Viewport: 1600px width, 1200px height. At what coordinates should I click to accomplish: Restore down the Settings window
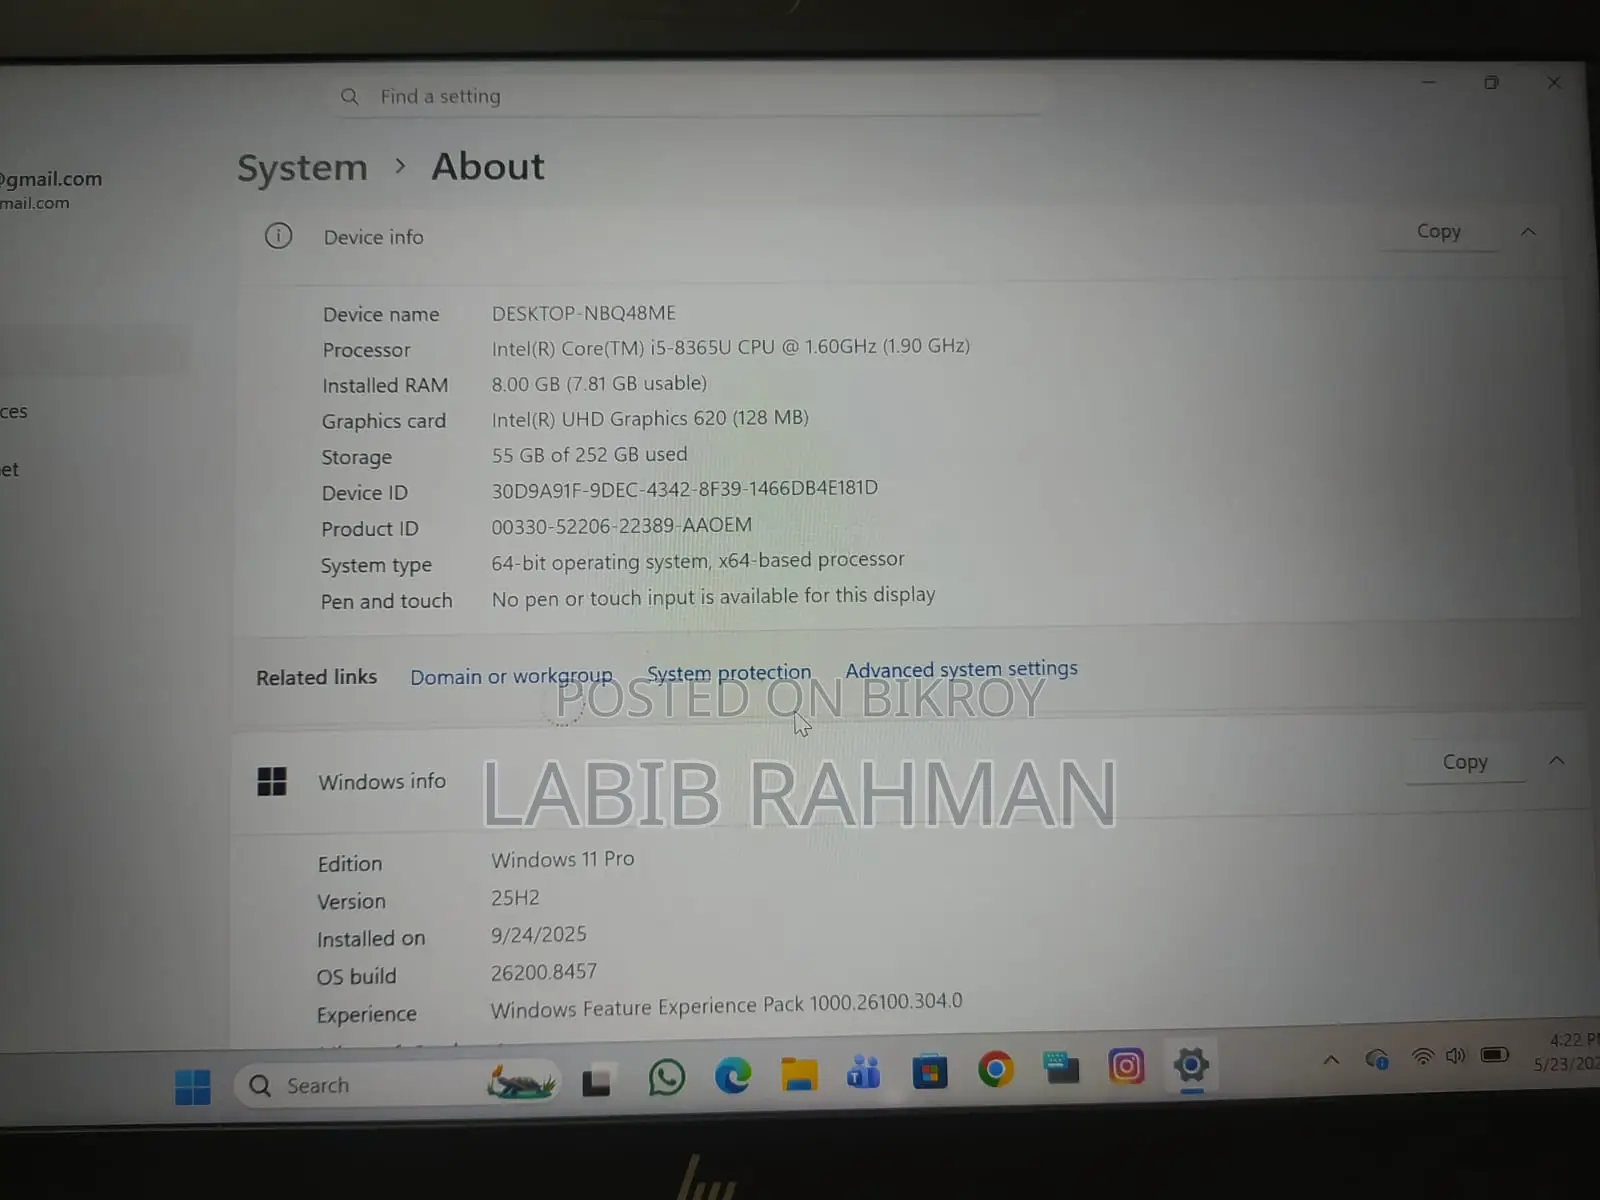(x=1491, y=83)
